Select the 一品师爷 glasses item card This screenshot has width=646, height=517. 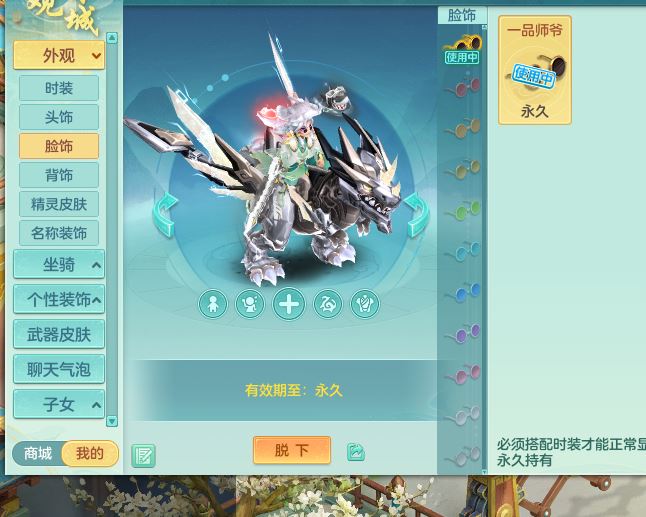pyautogui.click(x=535, y=70)
